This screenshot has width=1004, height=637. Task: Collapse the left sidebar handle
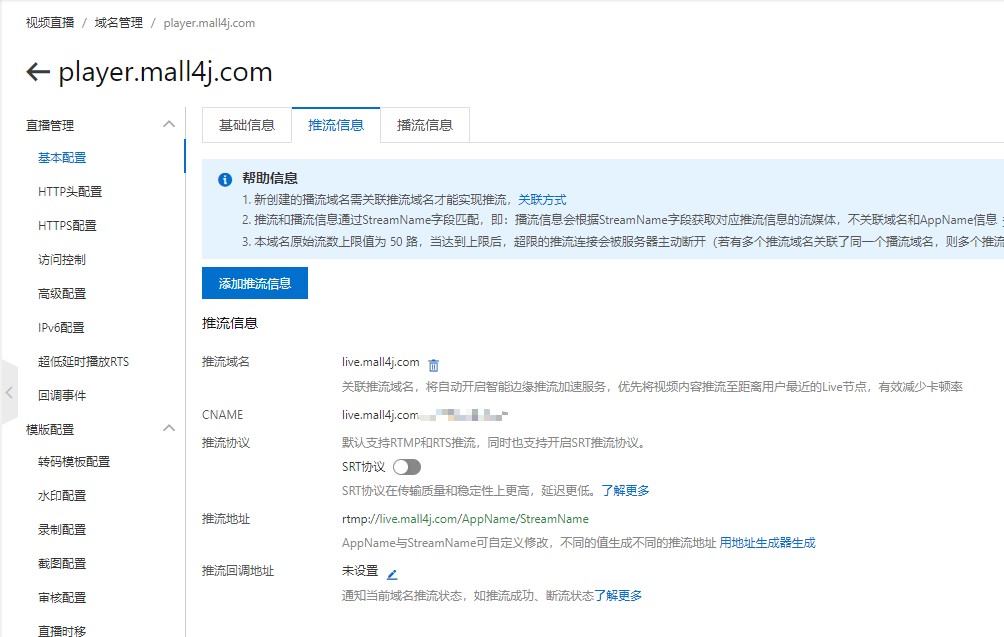click(x=9, y=393)
